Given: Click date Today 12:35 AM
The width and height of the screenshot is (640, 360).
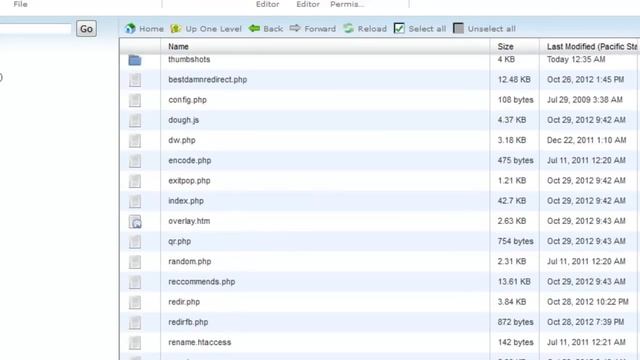Looking at the screenshot, I should [576, 59].
